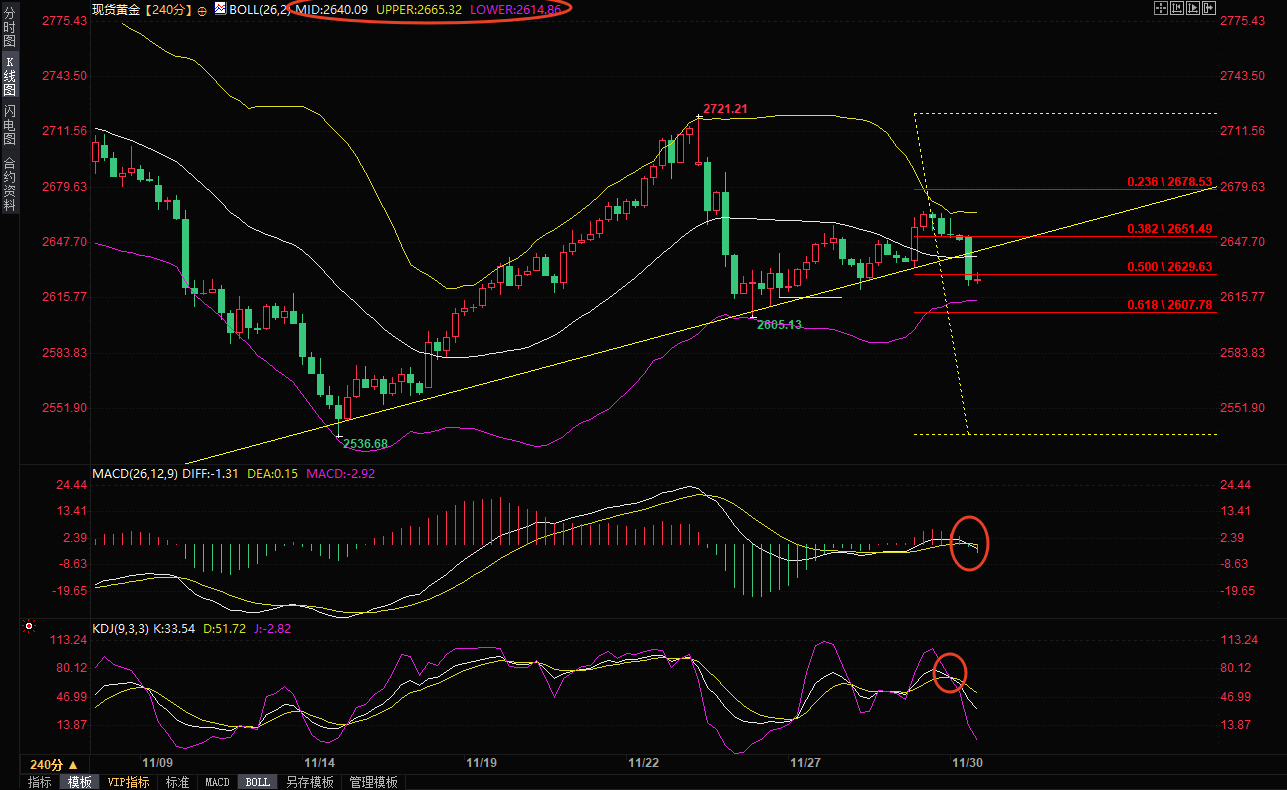Screen dimensions: 1287x790
Task: Click 管理模板 to manage templates
Action: click(x=373, y=782)
